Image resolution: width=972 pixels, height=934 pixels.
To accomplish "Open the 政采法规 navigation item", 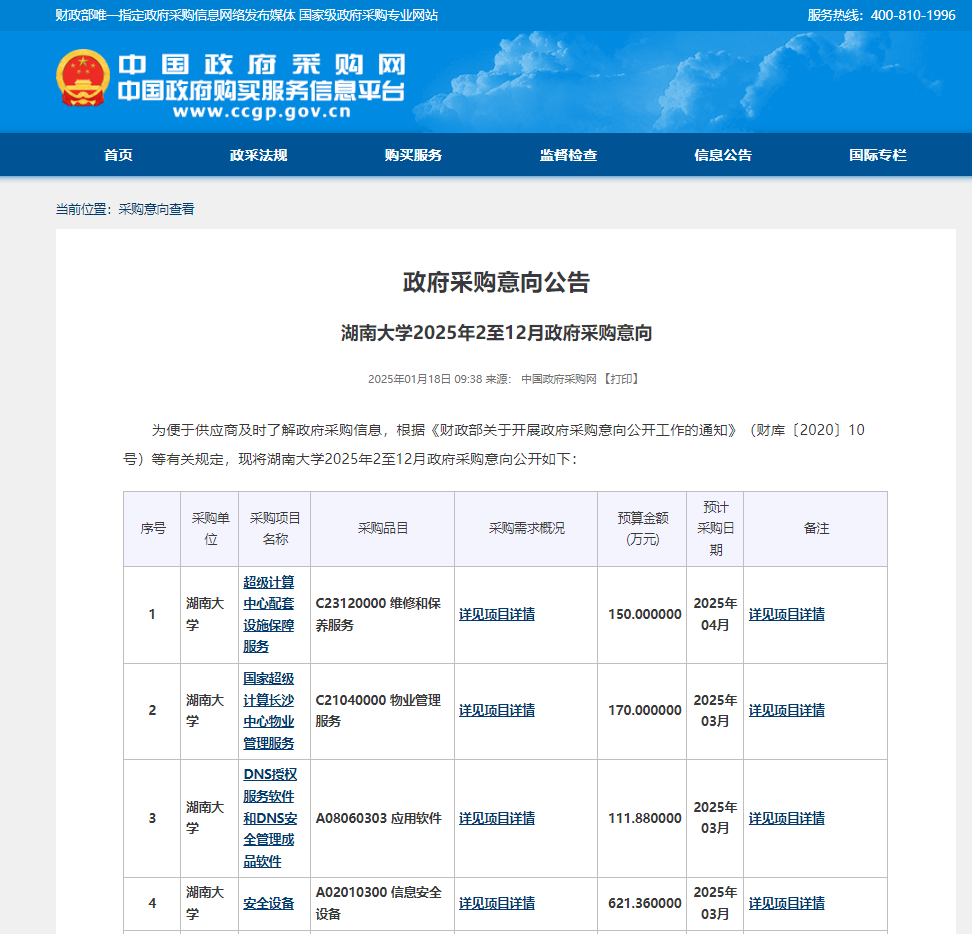I will pos(258,155).
